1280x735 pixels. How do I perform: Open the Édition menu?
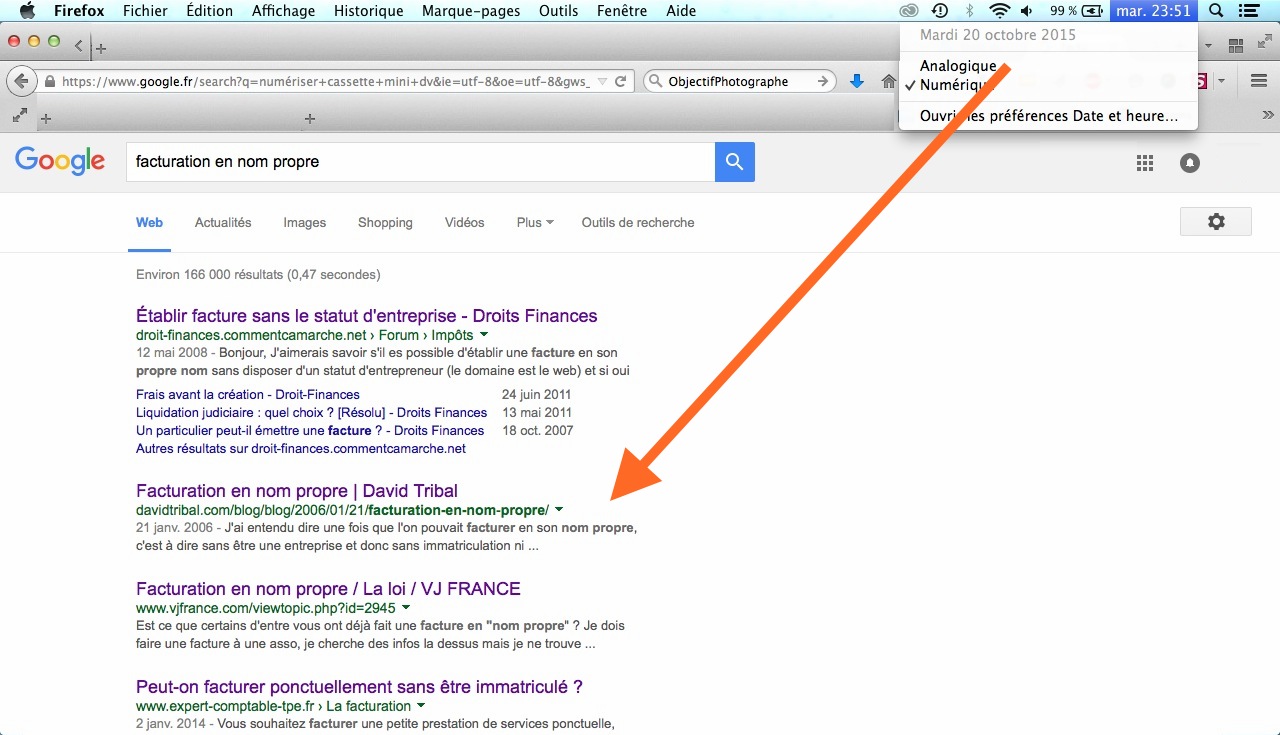click(209, 11)
